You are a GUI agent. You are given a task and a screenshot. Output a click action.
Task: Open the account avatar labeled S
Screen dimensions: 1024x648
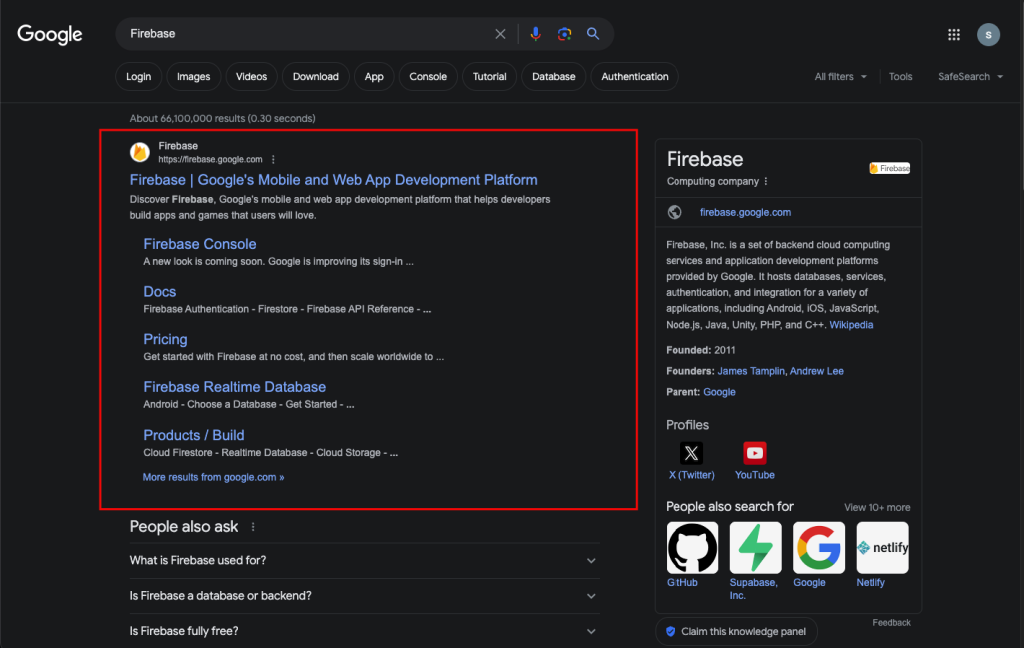click(x=988, y=35)
